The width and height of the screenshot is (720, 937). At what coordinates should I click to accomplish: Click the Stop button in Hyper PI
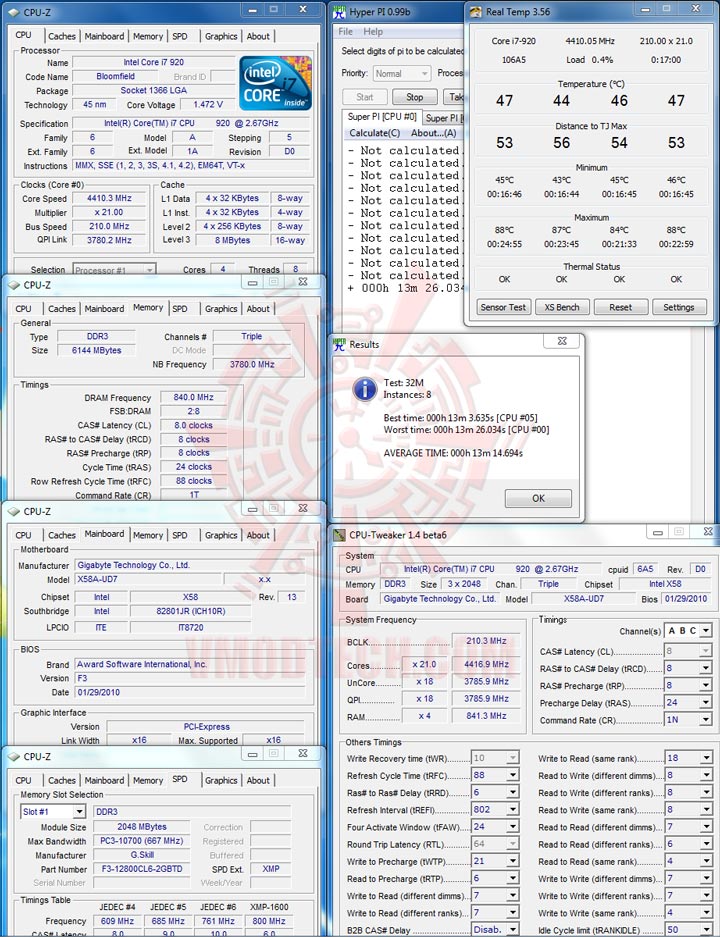pos(415,97)
